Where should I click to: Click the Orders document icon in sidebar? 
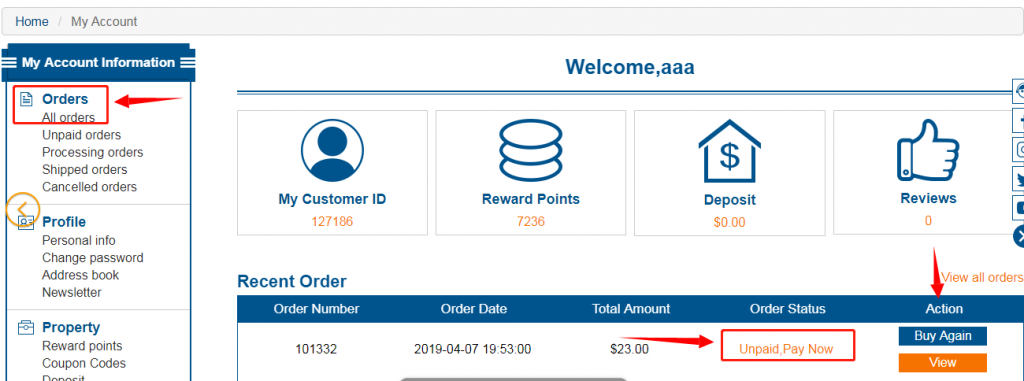[26, 99]
